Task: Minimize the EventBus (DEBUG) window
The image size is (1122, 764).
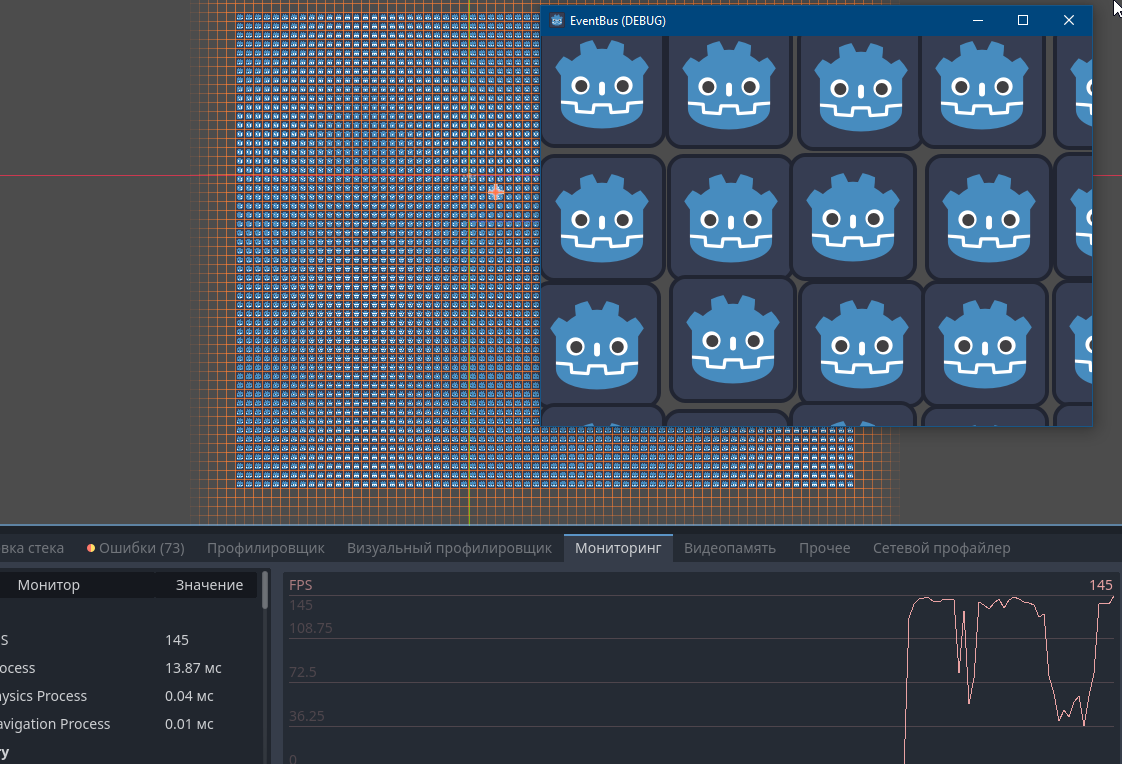Action: 977,20
